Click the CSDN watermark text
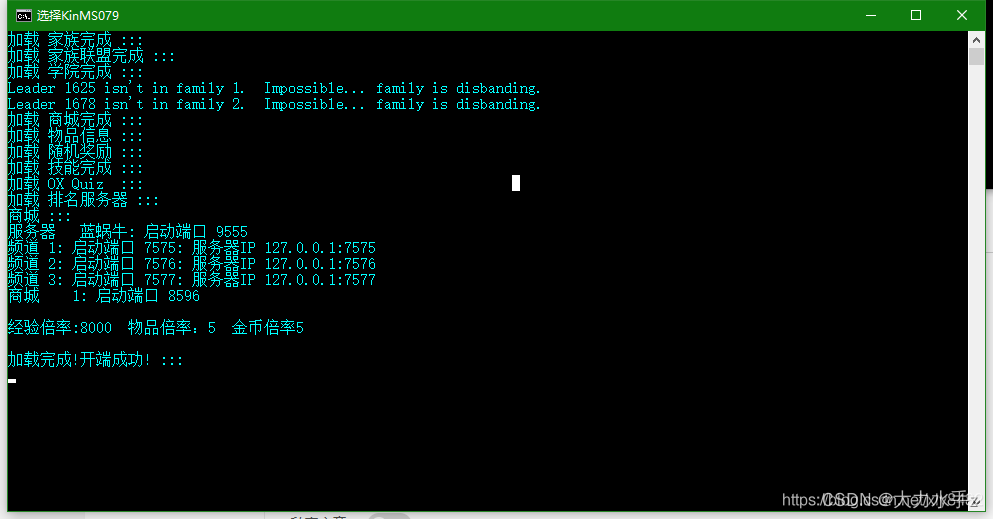 [x=882, y=499]
